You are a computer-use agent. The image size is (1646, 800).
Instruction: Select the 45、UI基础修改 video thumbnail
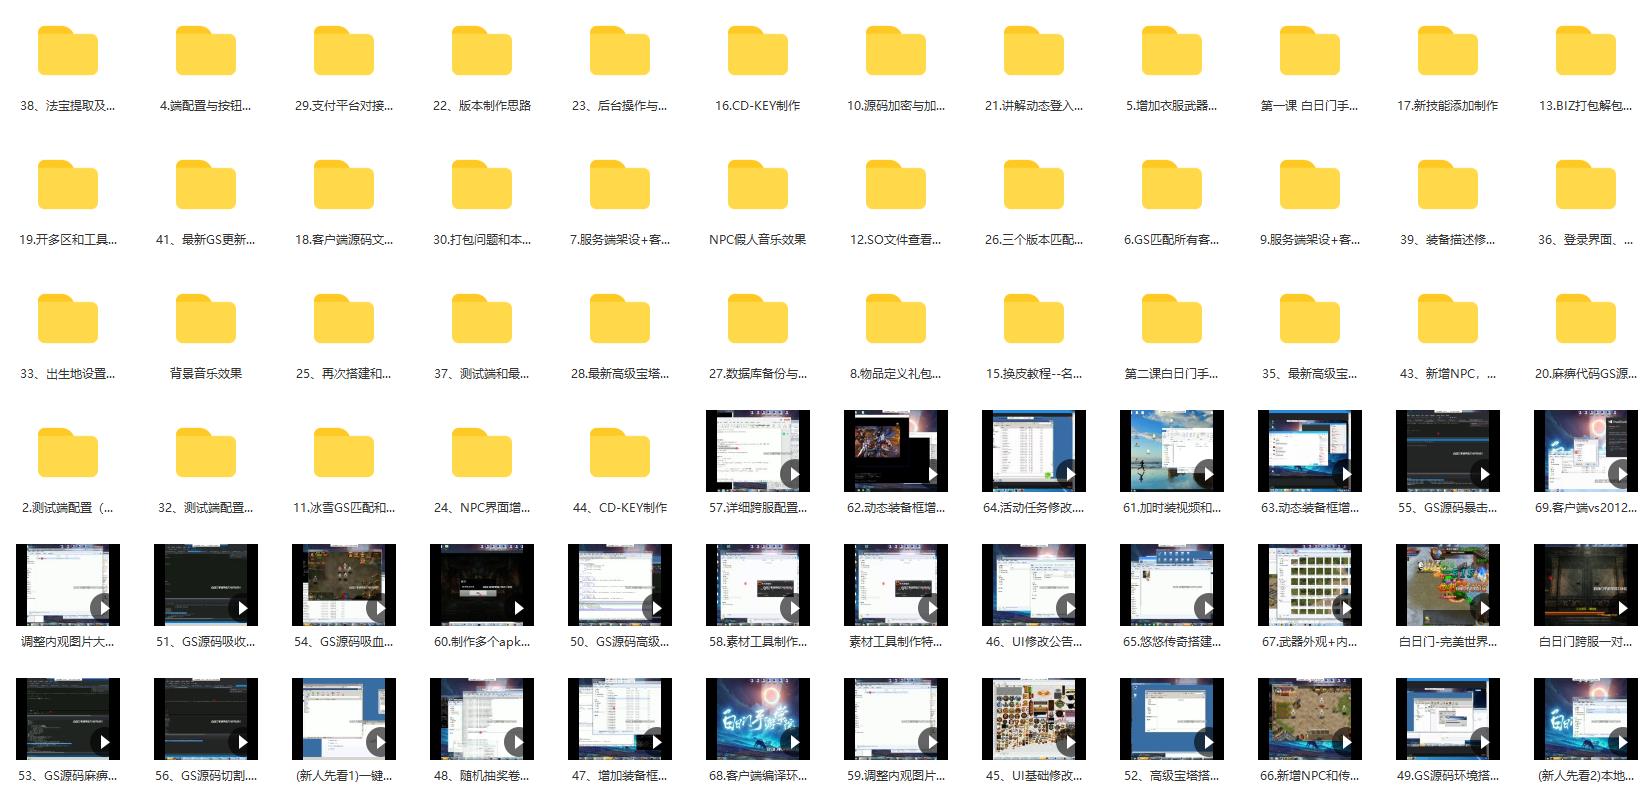click(1033, 719)
